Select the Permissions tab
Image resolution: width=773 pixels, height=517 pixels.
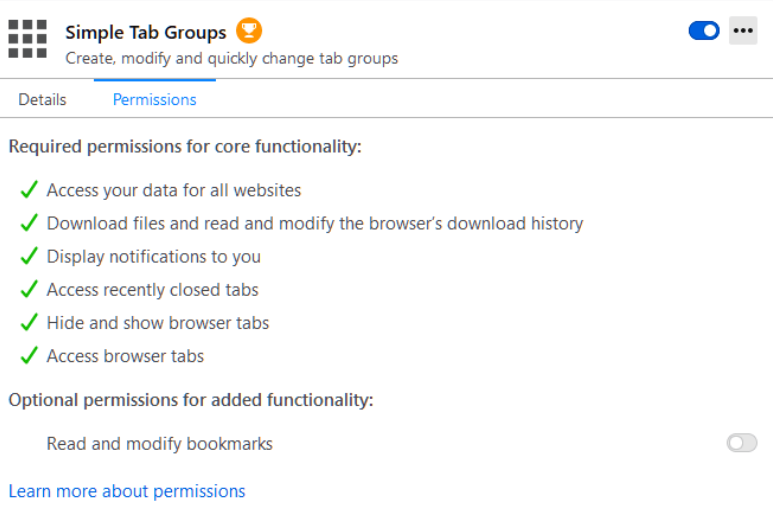pos(154,100)
